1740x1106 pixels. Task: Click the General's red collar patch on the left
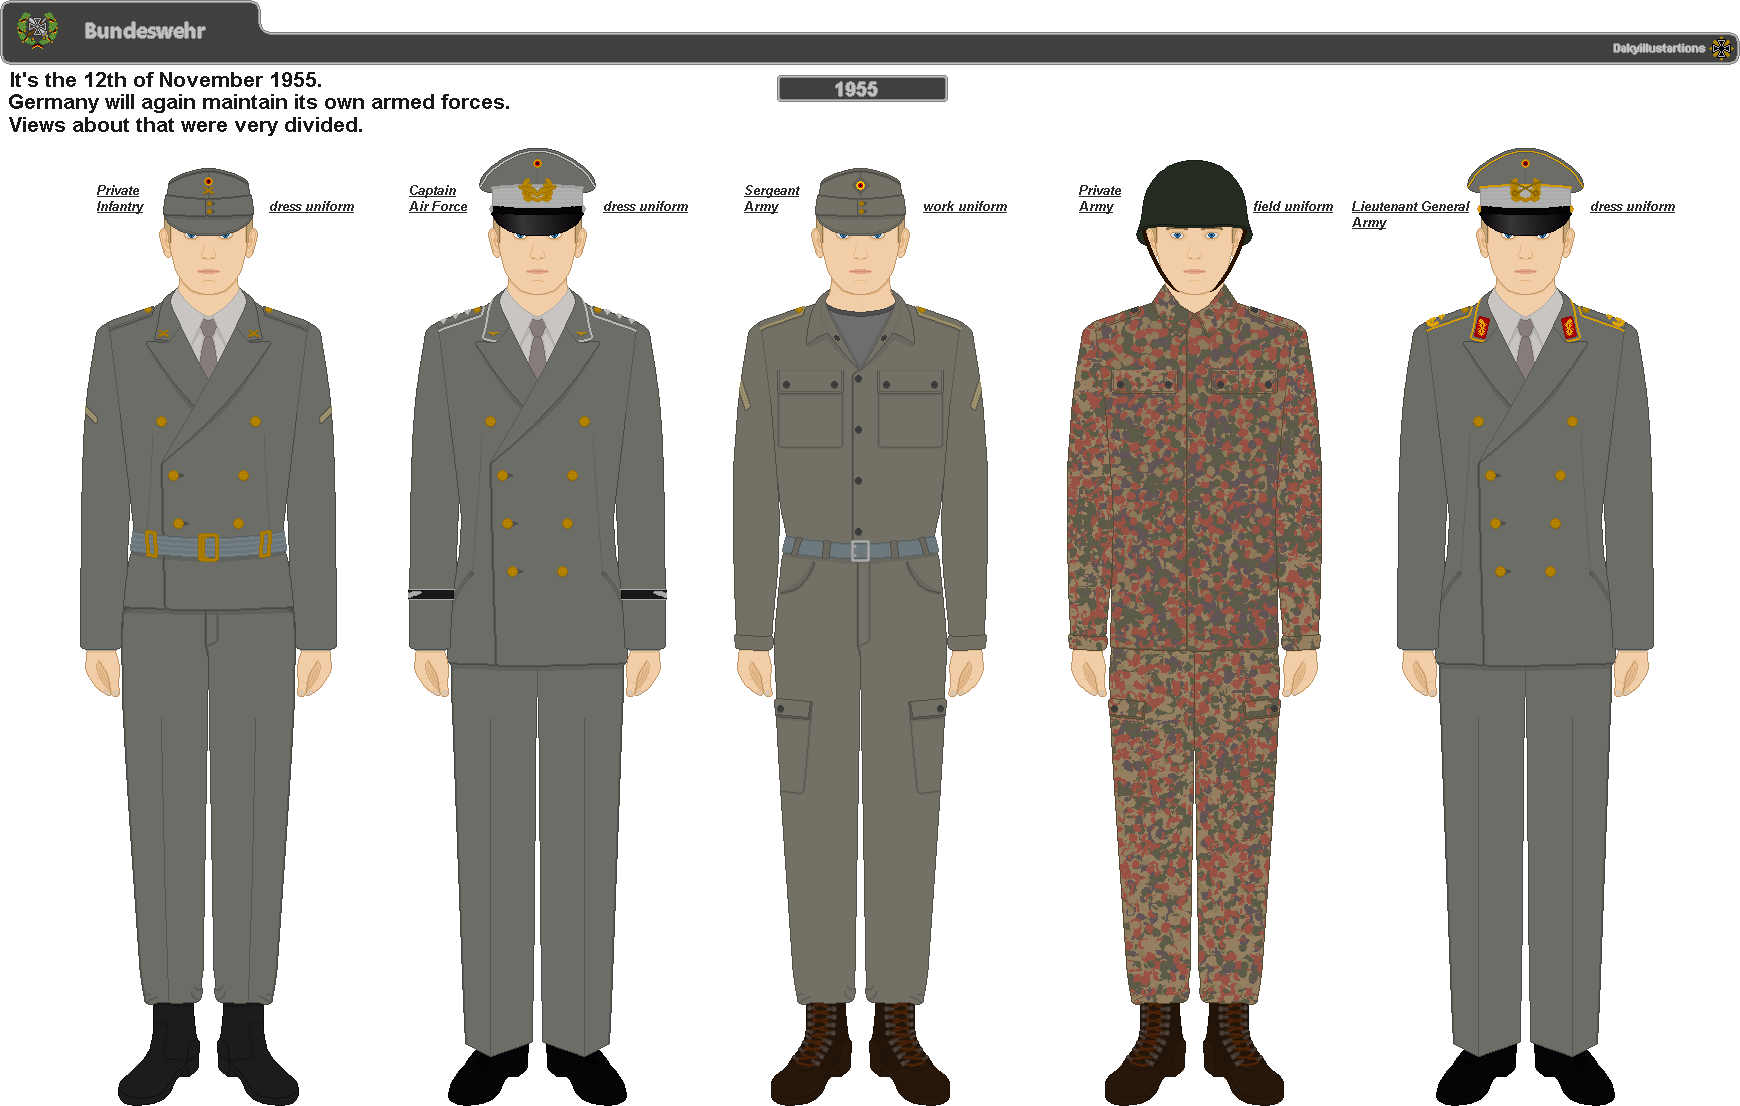point(1481,328)
